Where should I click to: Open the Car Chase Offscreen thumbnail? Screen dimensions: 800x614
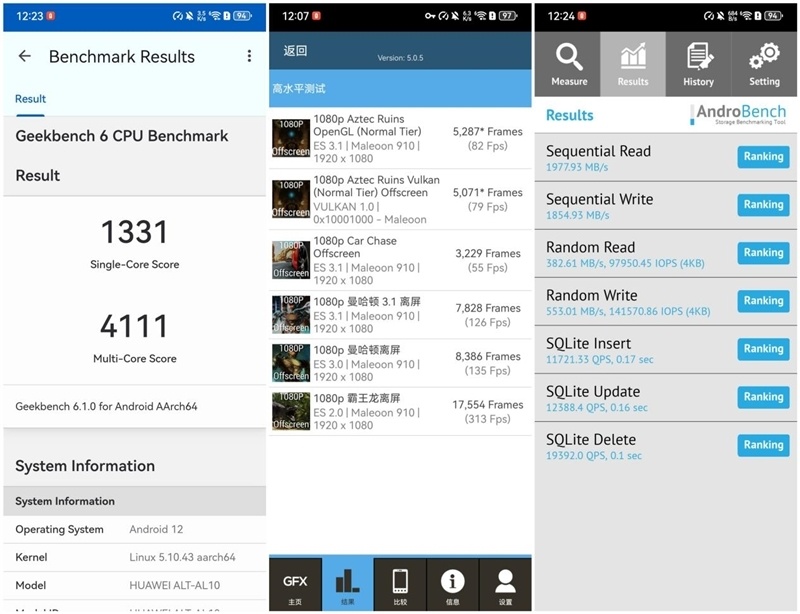pyautogui.click(x=291, y=260)
